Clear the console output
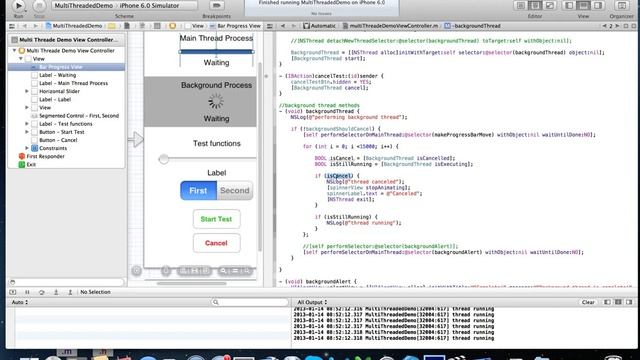 coord(588,302)
